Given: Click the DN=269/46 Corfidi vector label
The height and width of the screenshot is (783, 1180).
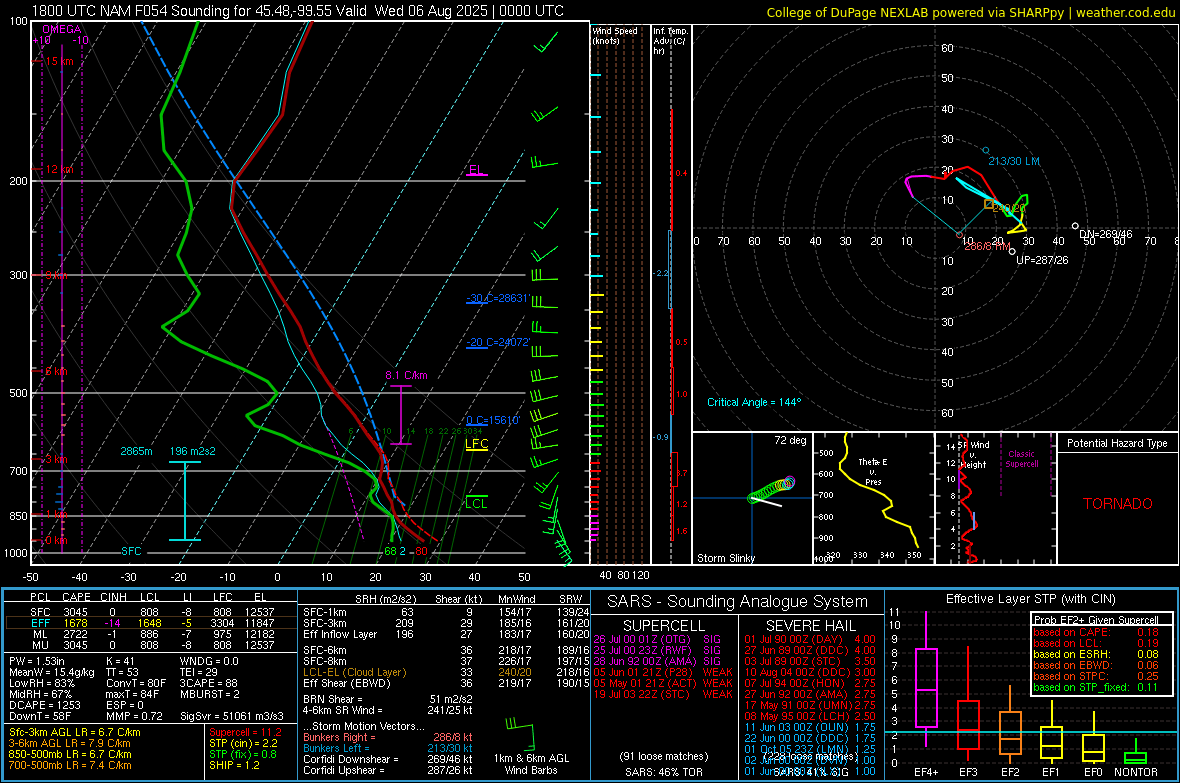Looking at the screenshot, I should 1105,234.
